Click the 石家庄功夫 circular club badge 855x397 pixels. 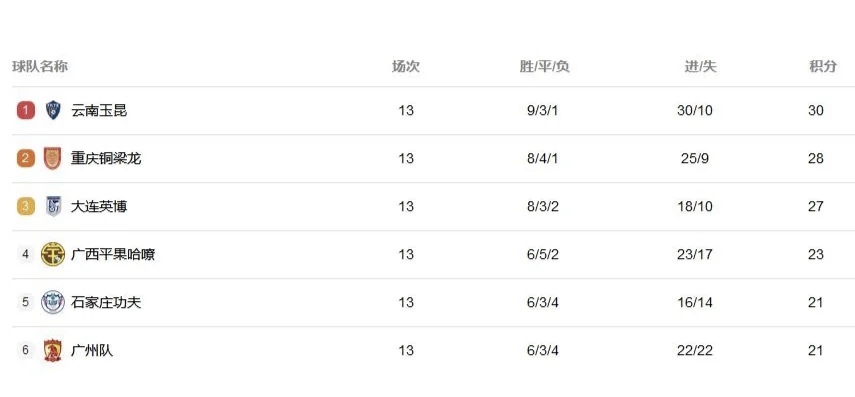coord(53,303)
